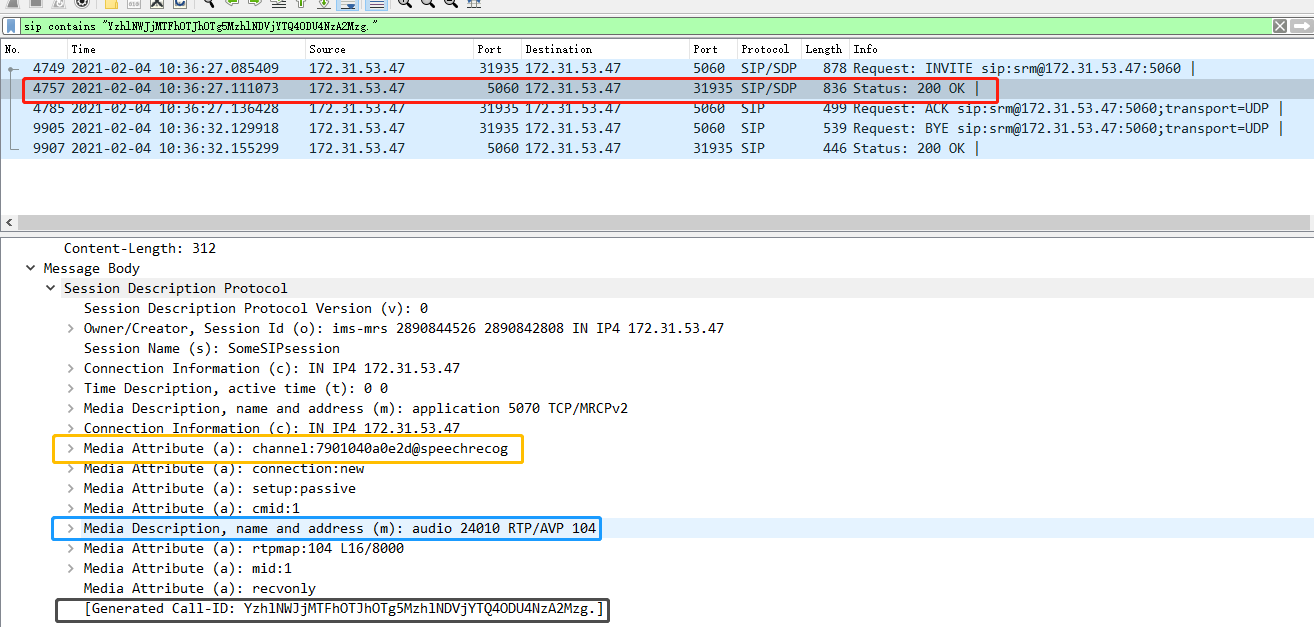Select packet 9905 BYE request row
This screenshot has height=627, width=1314.
coord(656,128)
